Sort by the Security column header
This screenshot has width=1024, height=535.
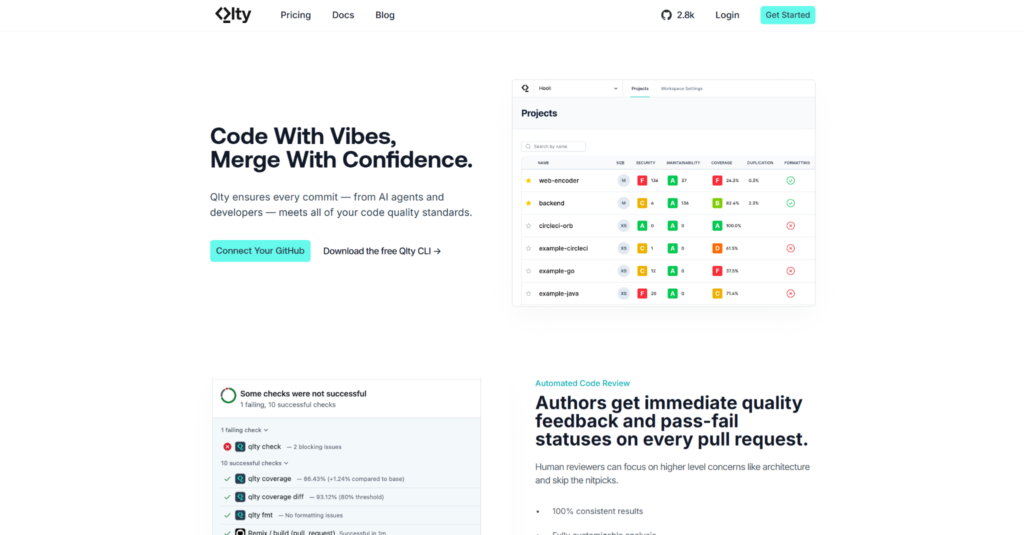click(645, 163)
